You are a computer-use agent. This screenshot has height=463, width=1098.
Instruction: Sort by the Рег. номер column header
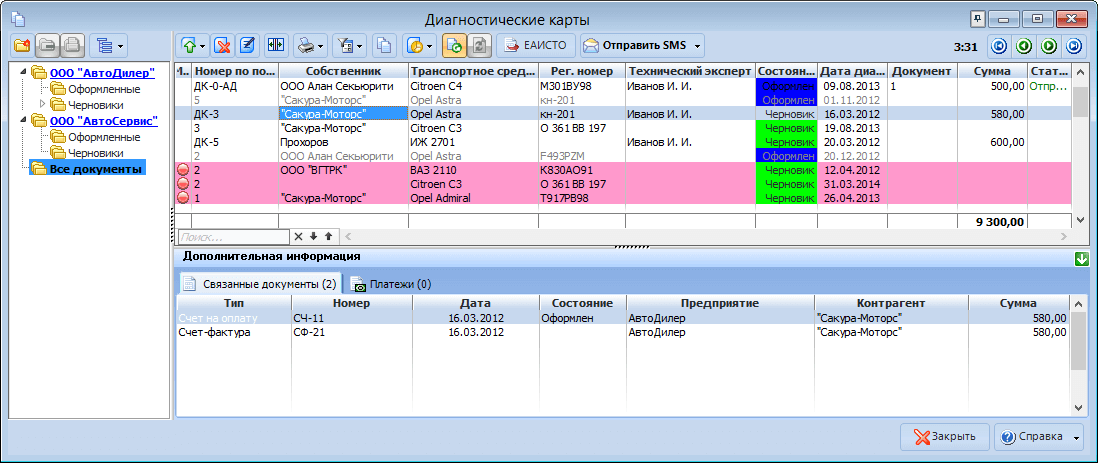click(x=582, y=71)
